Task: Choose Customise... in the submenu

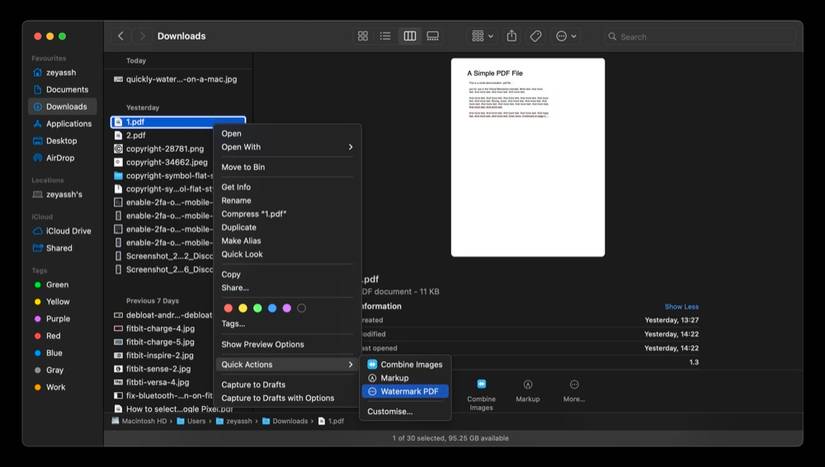Action: (x=405, y=412)
